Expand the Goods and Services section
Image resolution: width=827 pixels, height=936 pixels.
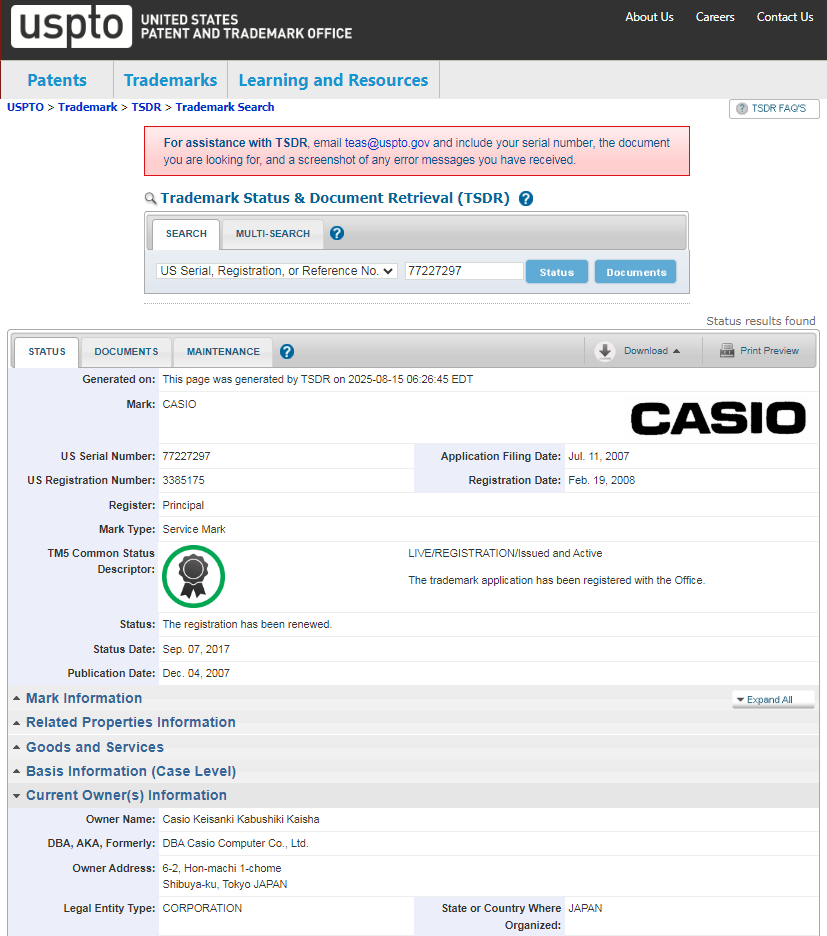94,747
